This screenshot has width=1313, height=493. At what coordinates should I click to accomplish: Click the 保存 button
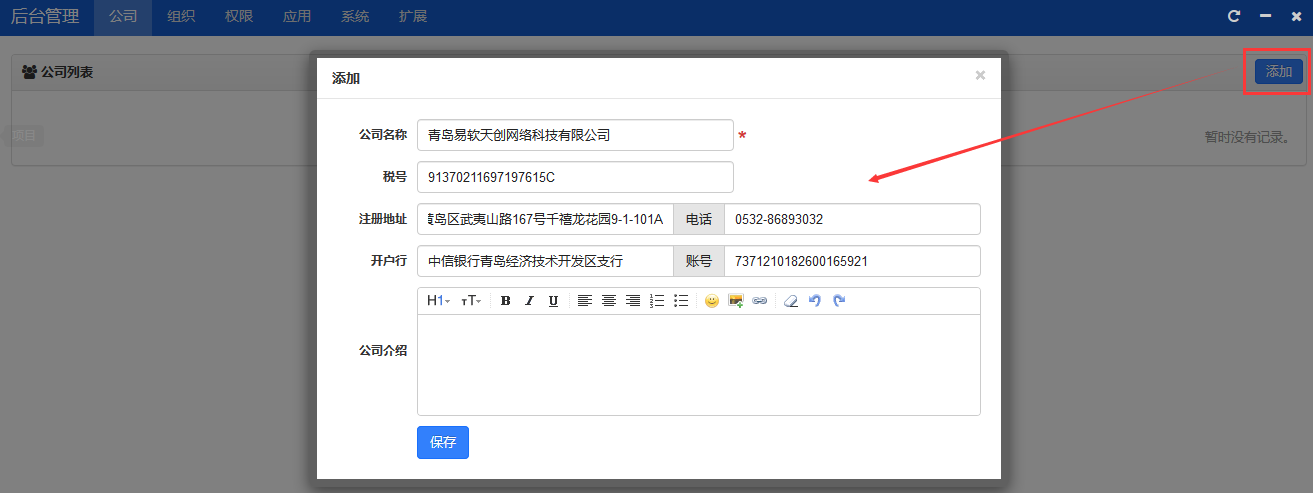pyautogui.click(x=443, y=442)
